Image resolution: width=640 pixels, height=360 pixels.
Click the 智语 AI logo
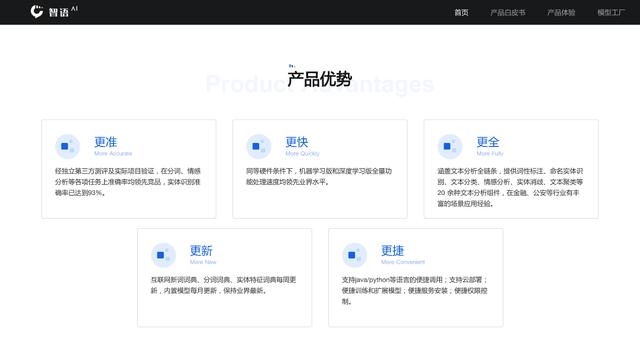54,11
